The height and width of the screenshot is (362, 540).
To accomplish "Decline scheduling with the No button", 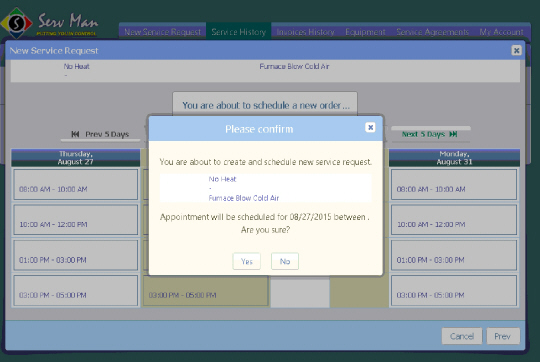I will pyautogui.click(x=285, y=261).
